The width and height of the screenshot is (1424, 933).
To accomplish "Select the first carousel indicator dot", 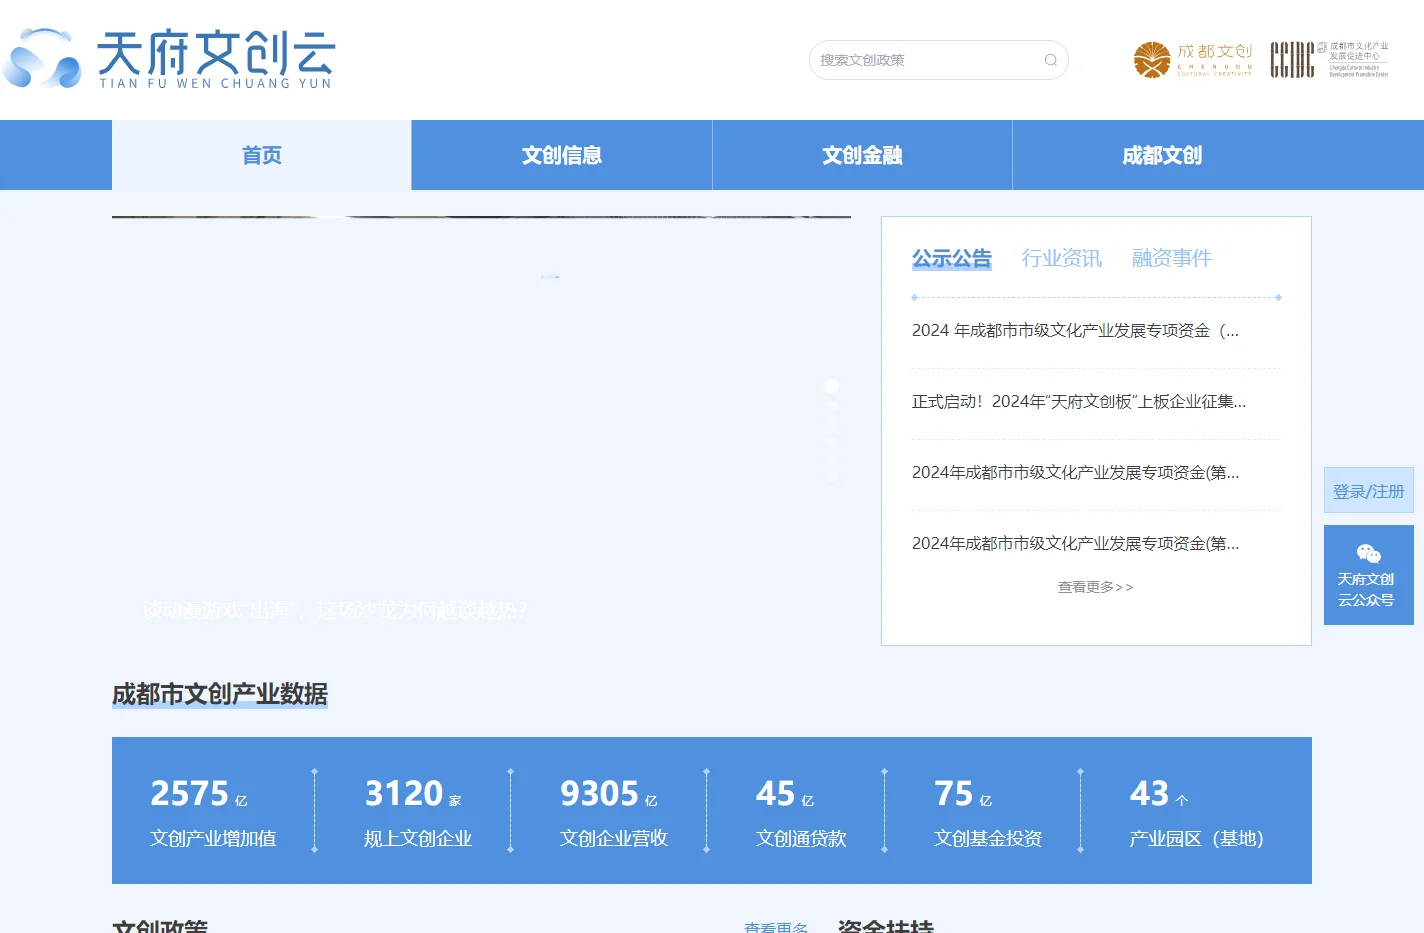I will [832, 386].
